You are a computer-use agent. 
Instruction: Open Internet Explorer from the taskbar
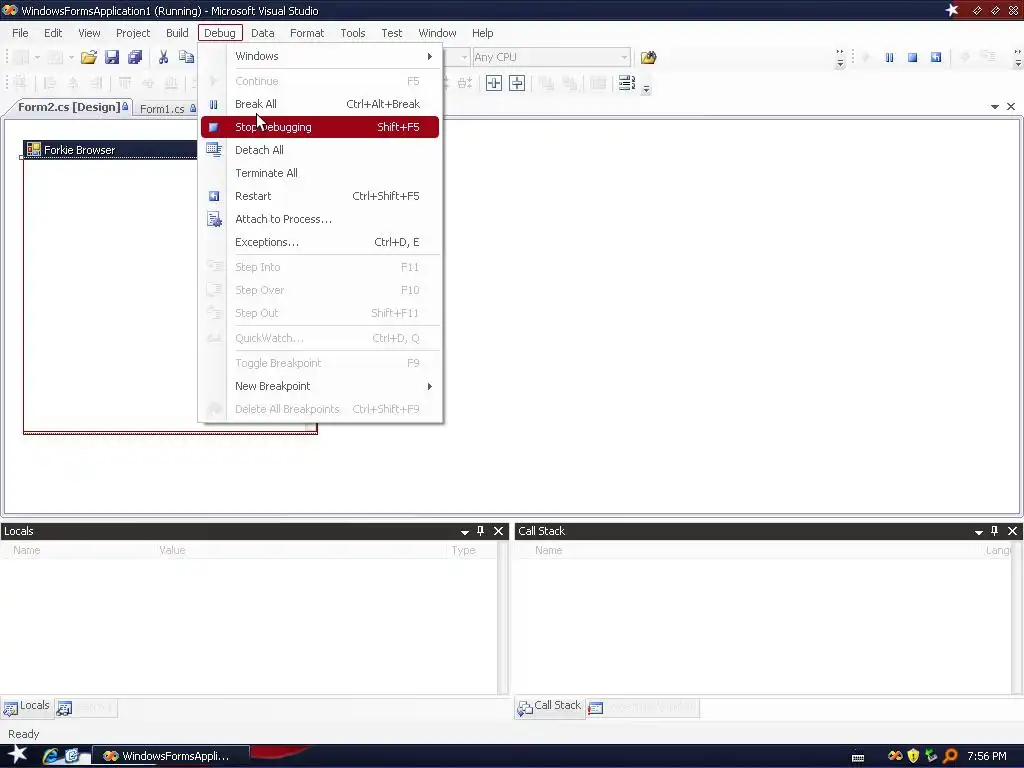(x=50, y=756)
